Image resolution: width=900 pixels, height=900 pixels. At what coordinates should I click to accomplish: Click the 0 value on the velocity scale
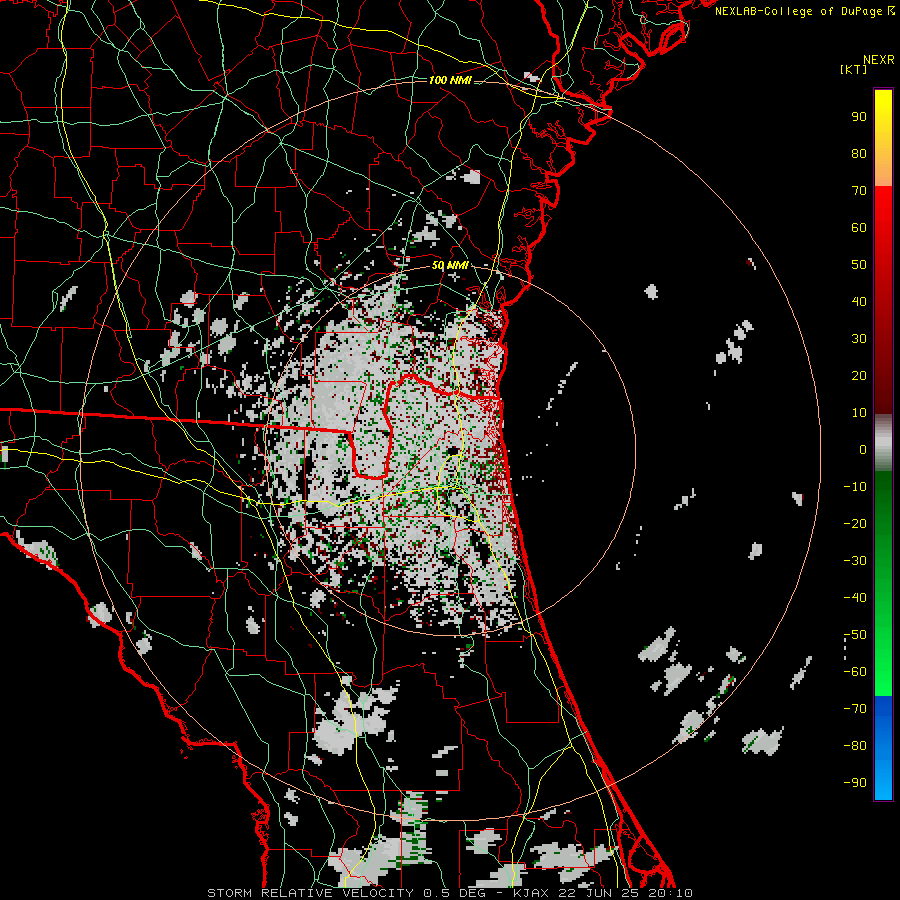pyautogui.click(x=863, y=450)
